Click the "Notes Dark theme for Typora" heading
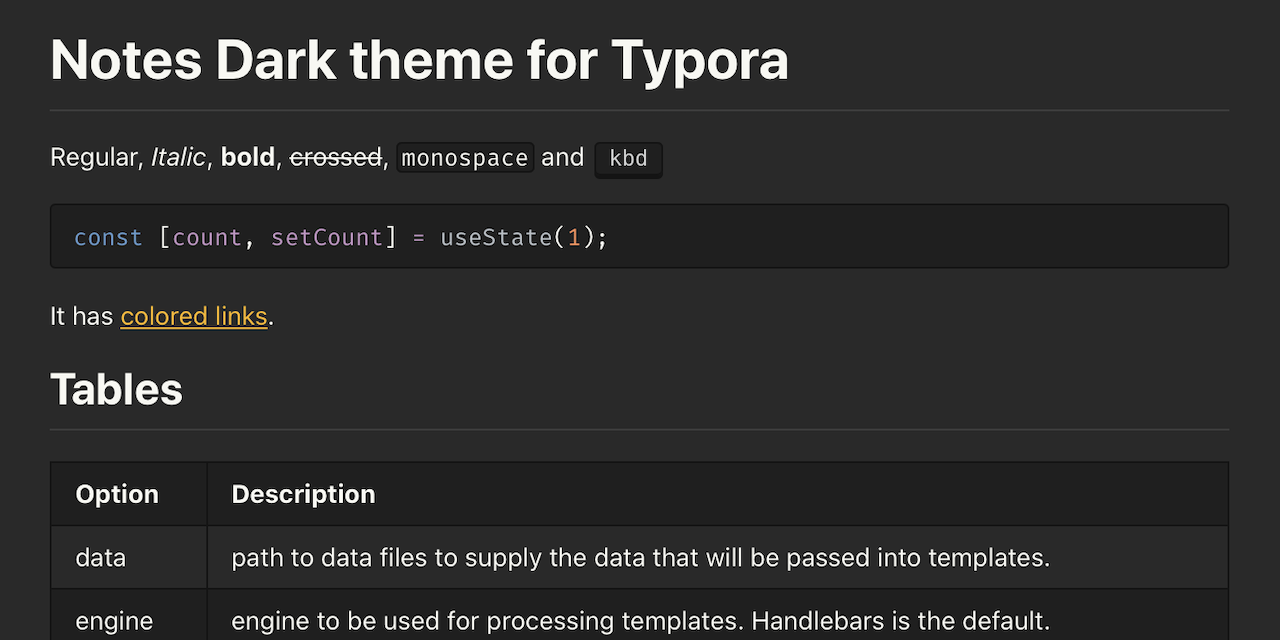This screenshot has height=640, width=1280. click(x=419, y=60)
